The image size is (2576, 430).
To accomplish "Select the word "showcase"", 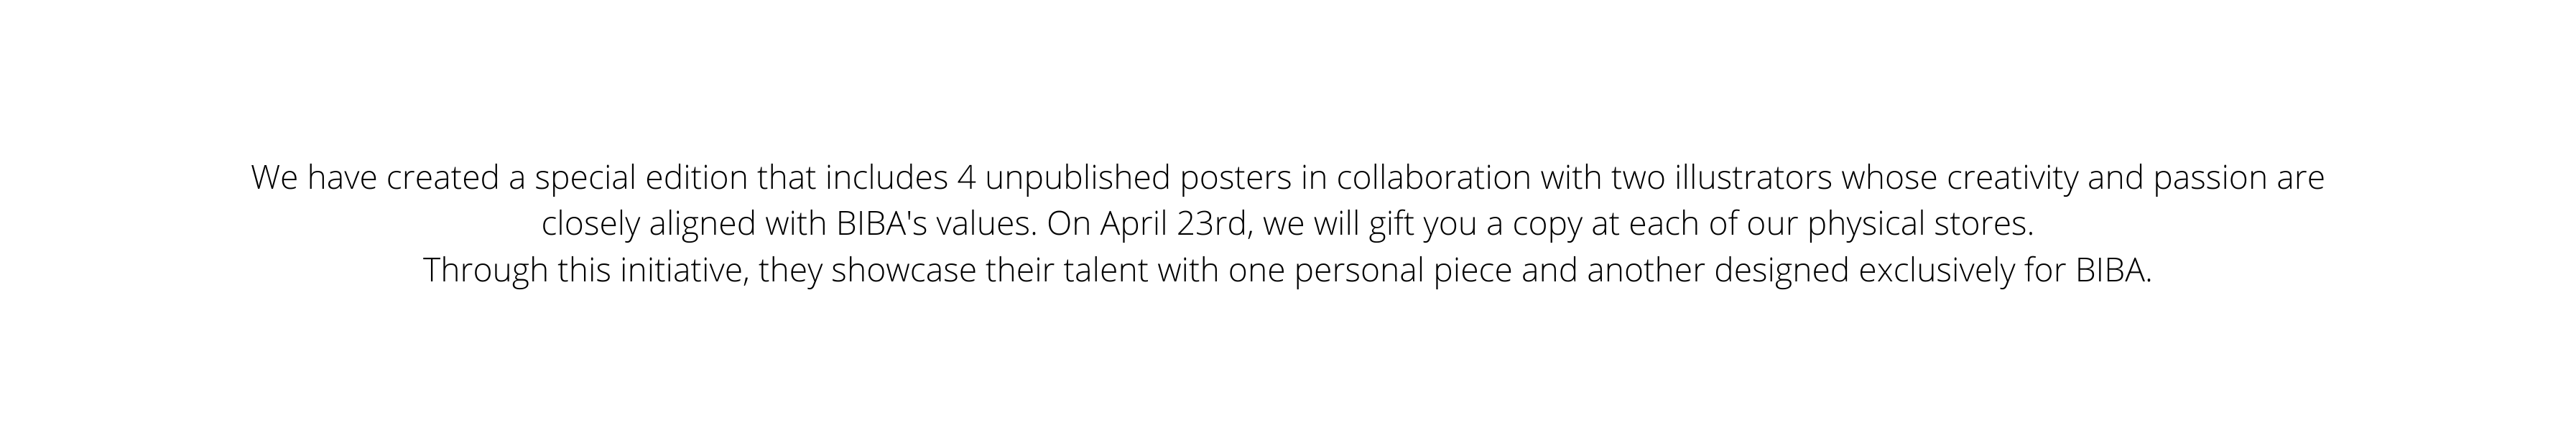I will click(903, 270).
